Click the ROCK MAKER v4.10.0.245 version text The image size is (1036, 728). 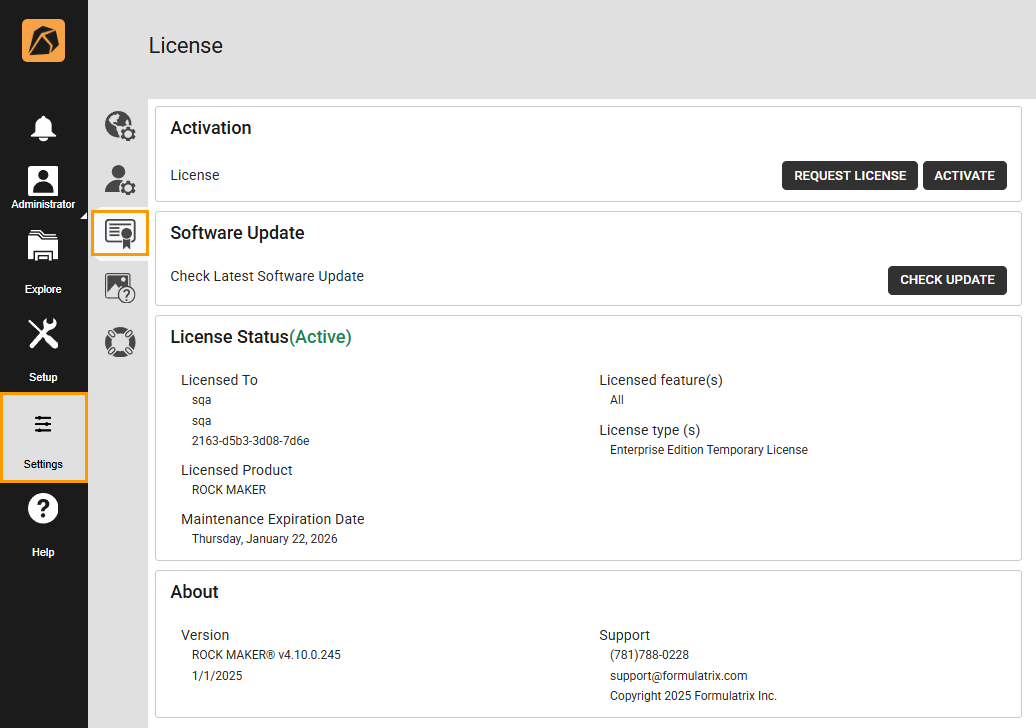266,655
